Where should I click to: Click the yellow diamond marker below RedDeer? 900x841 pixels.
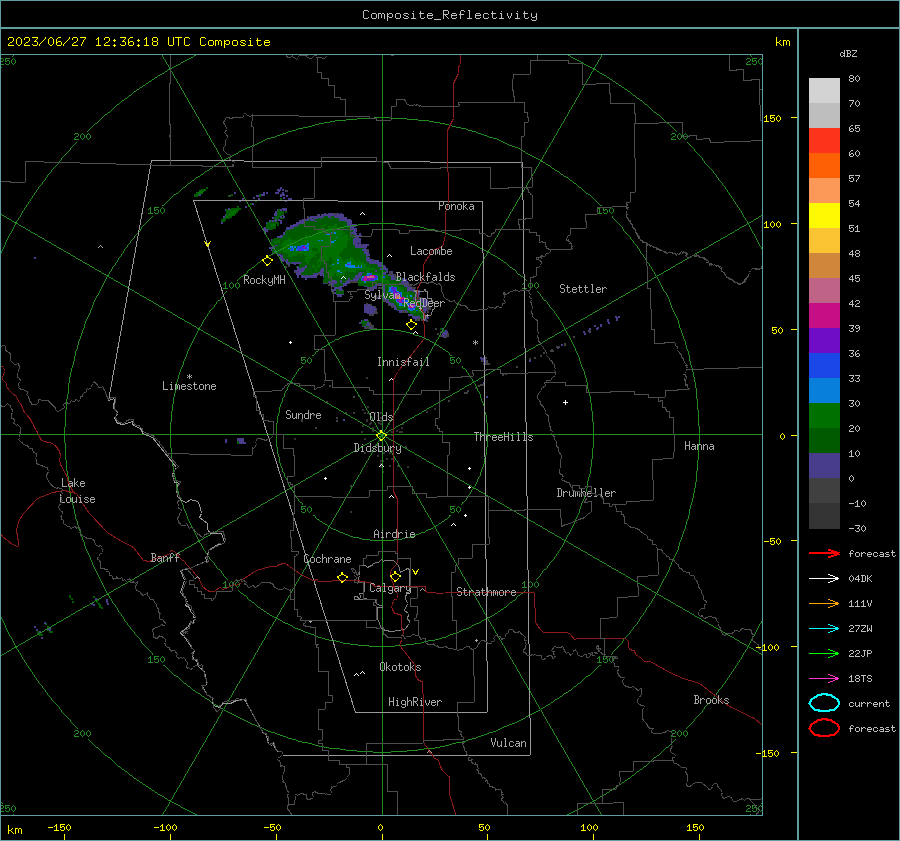point(412,325)
